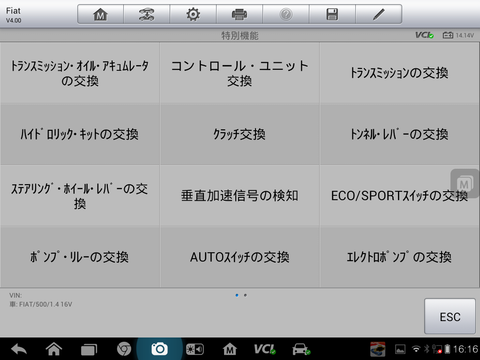Select 垂直加速信号の検知
Image resolution: width=480 pixels, height=360 pixels.
[x=240, y=196]
